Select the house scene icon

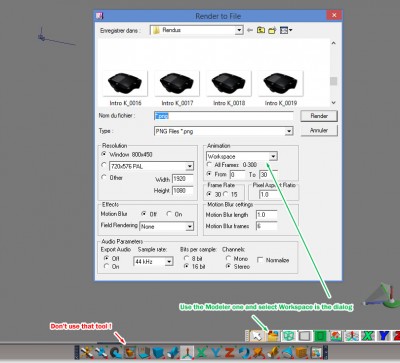click(336, 336)
